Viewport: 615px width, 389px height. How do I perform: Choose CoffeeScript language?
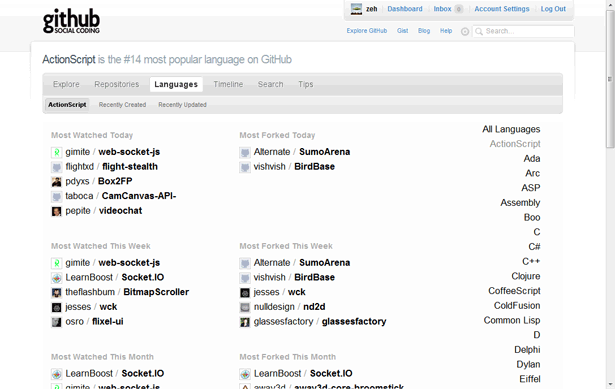point(514,291)
